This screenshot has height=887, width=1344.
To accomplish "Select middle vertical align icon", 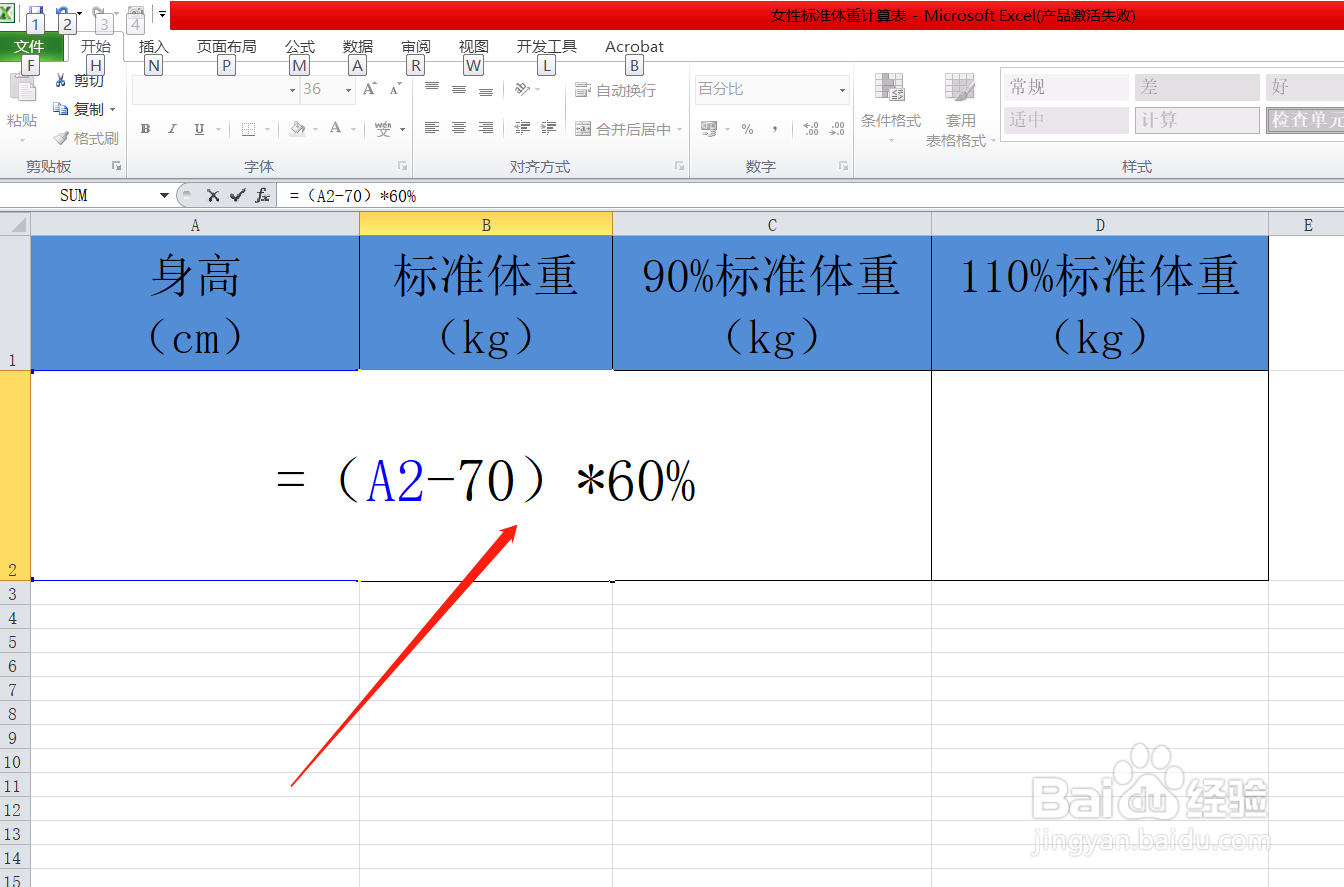I will click(x=459, y=89).
